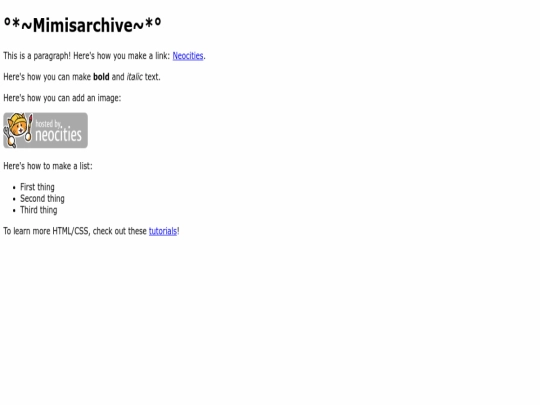Click the 'neocities' wordmark on the badge
This screenshot has height=405, width=540.
pos(59,135)
